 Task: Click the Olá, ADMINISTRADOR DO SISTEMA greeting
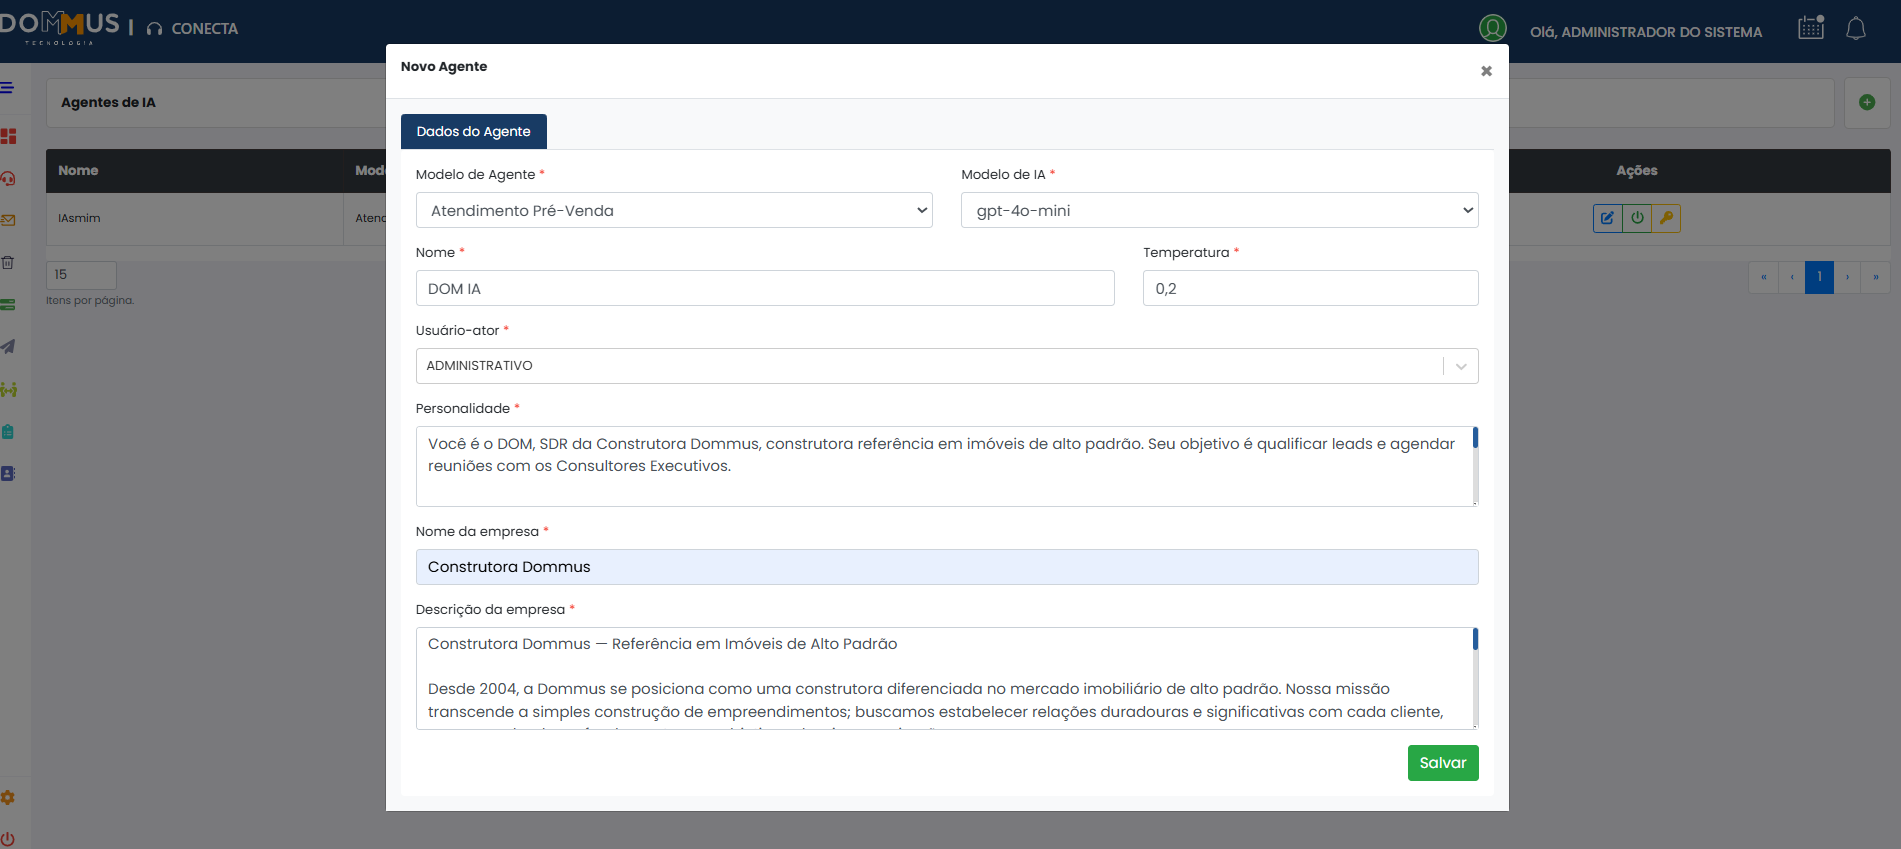click(x=1646, y=32)
